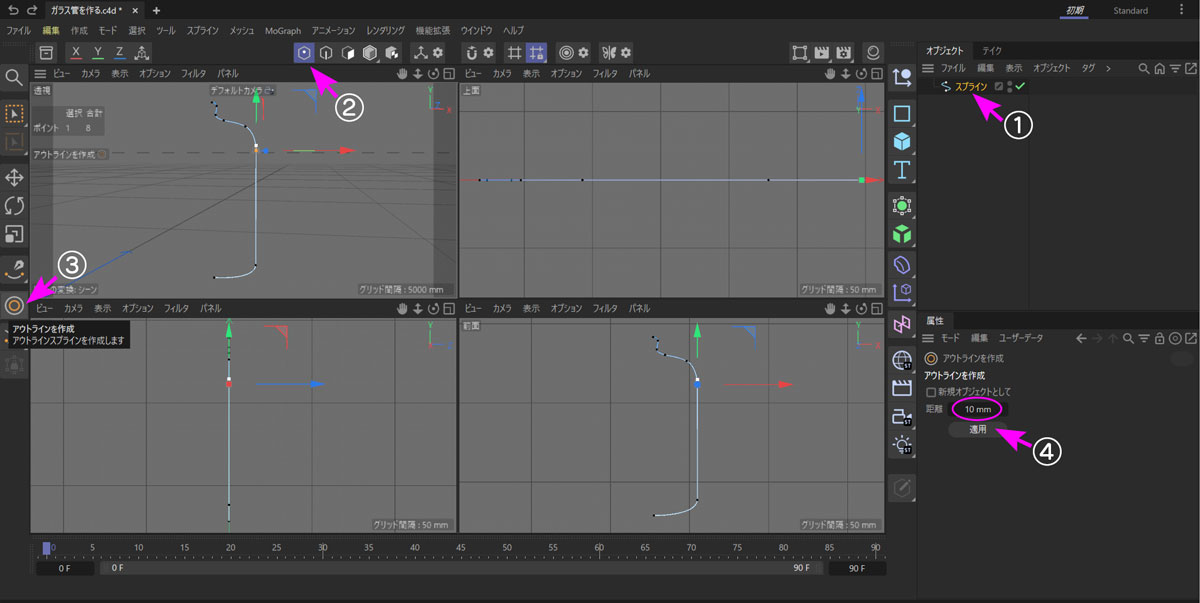Image resolution: width=1200 pixels, height=603 pixels.
Task: Select the Rotate tool
Action: pyautogui.click(x=14, y=206)
